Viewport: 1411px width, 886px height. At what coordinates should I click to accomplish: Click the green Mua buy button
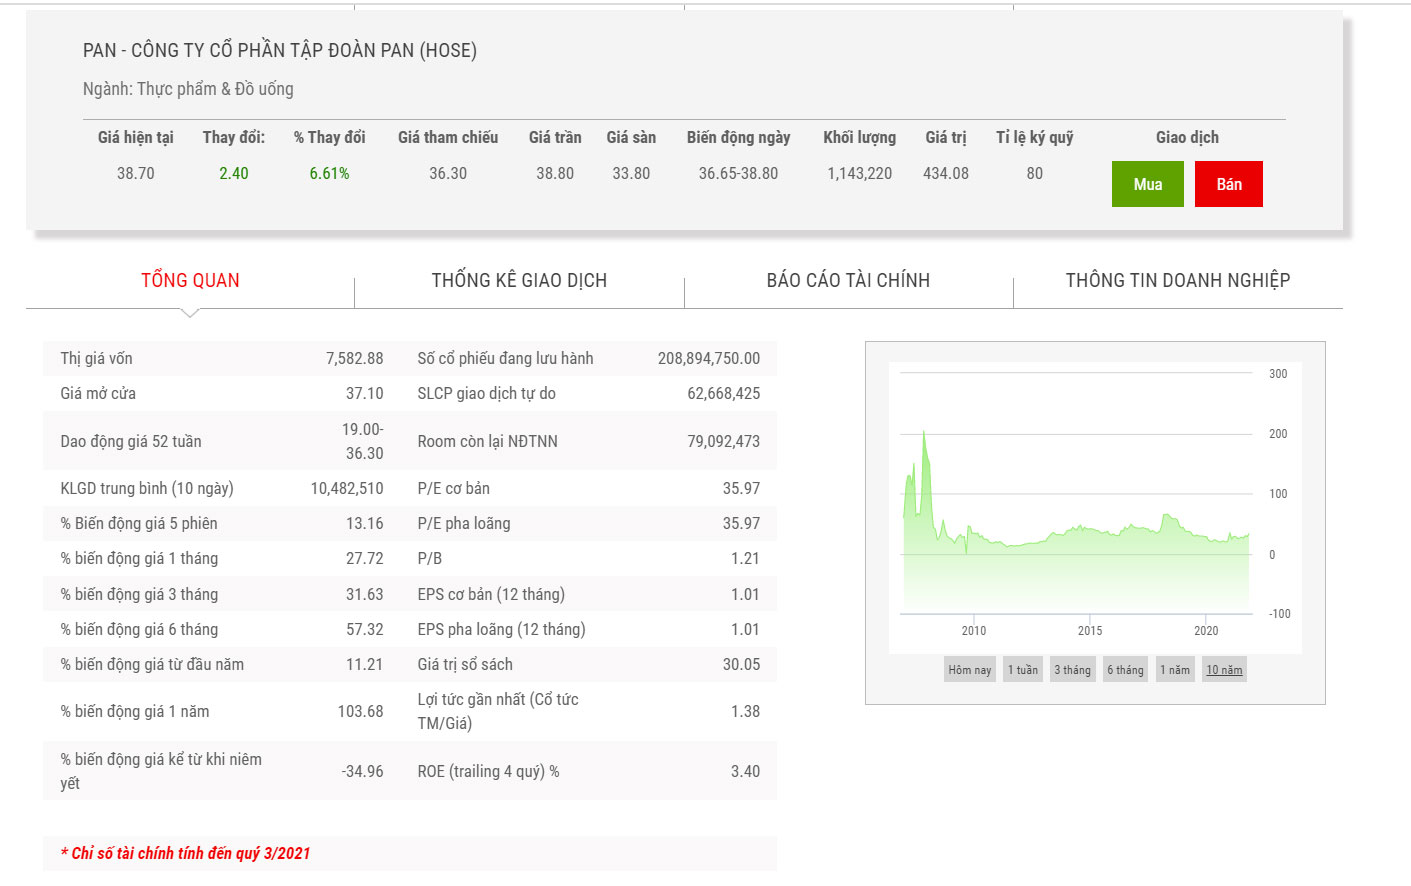1147,184
